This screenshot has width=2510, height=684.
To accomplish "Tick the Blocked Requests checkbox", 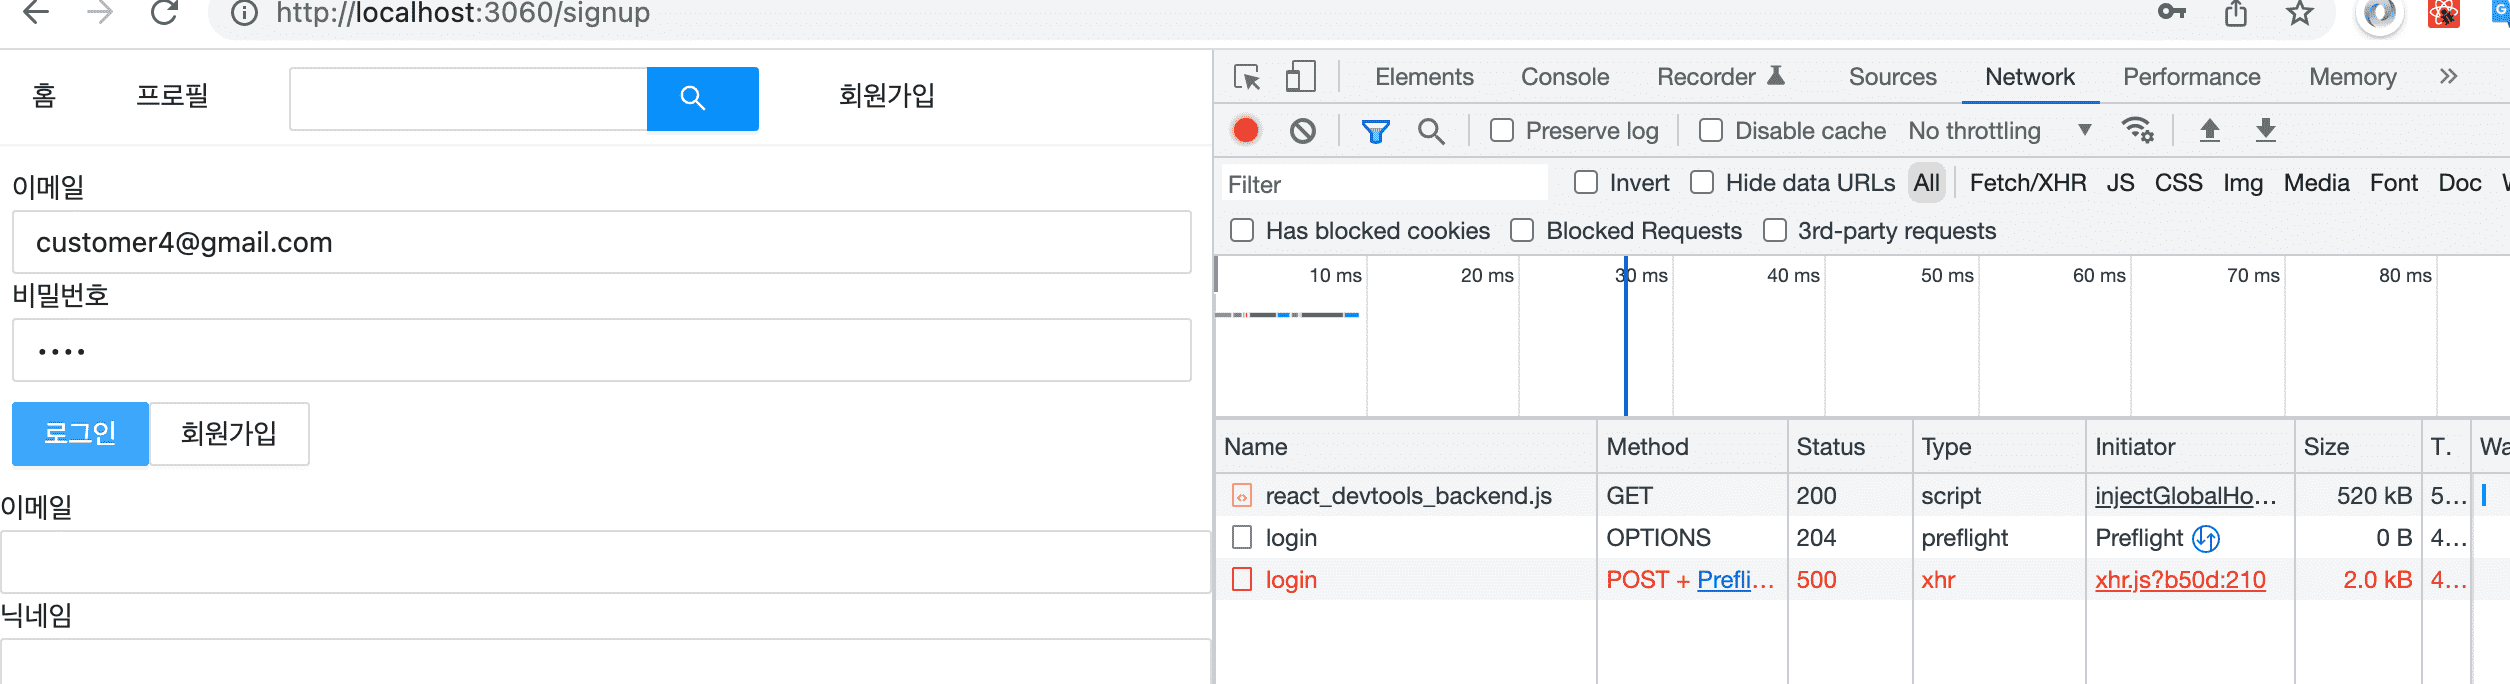I will click(x=1522, y=231).
